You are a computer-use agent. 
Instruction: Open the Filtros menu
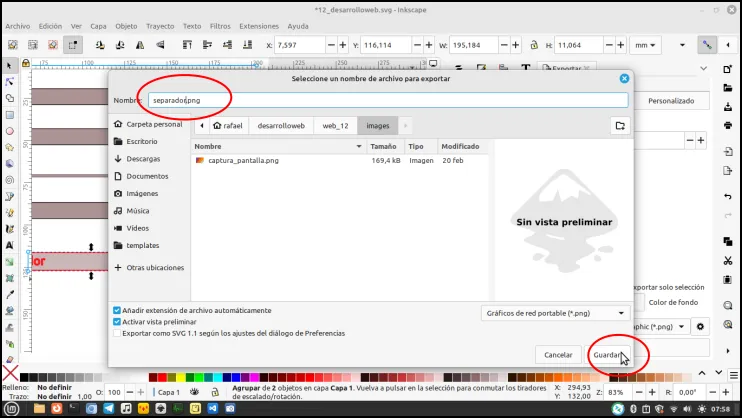[x=220, y=26]
